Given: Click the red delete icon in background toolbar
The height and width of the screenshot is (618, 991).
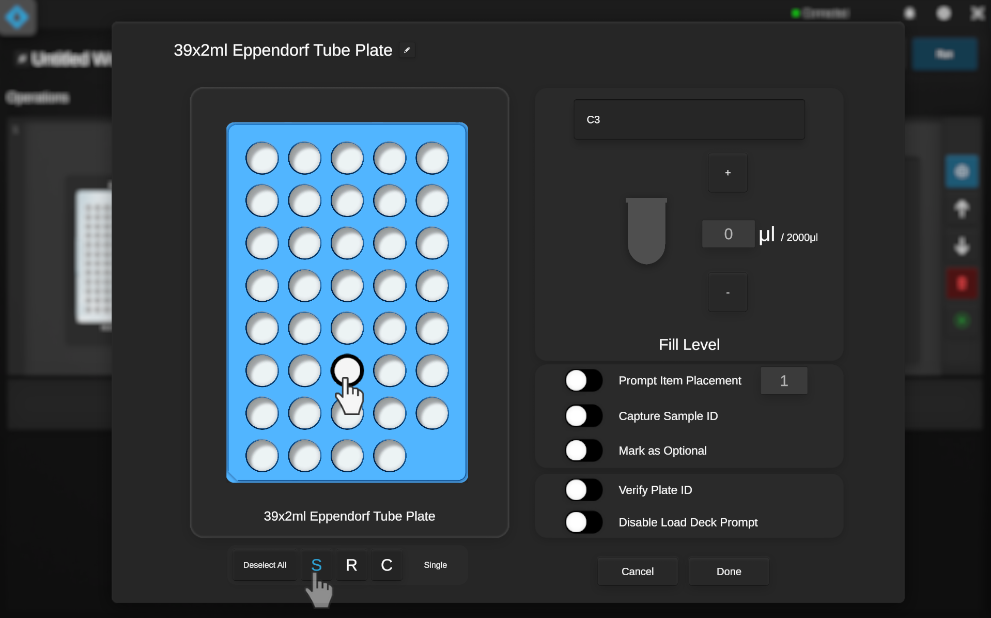Looking at the screenshot, I should tap(961, 284).
